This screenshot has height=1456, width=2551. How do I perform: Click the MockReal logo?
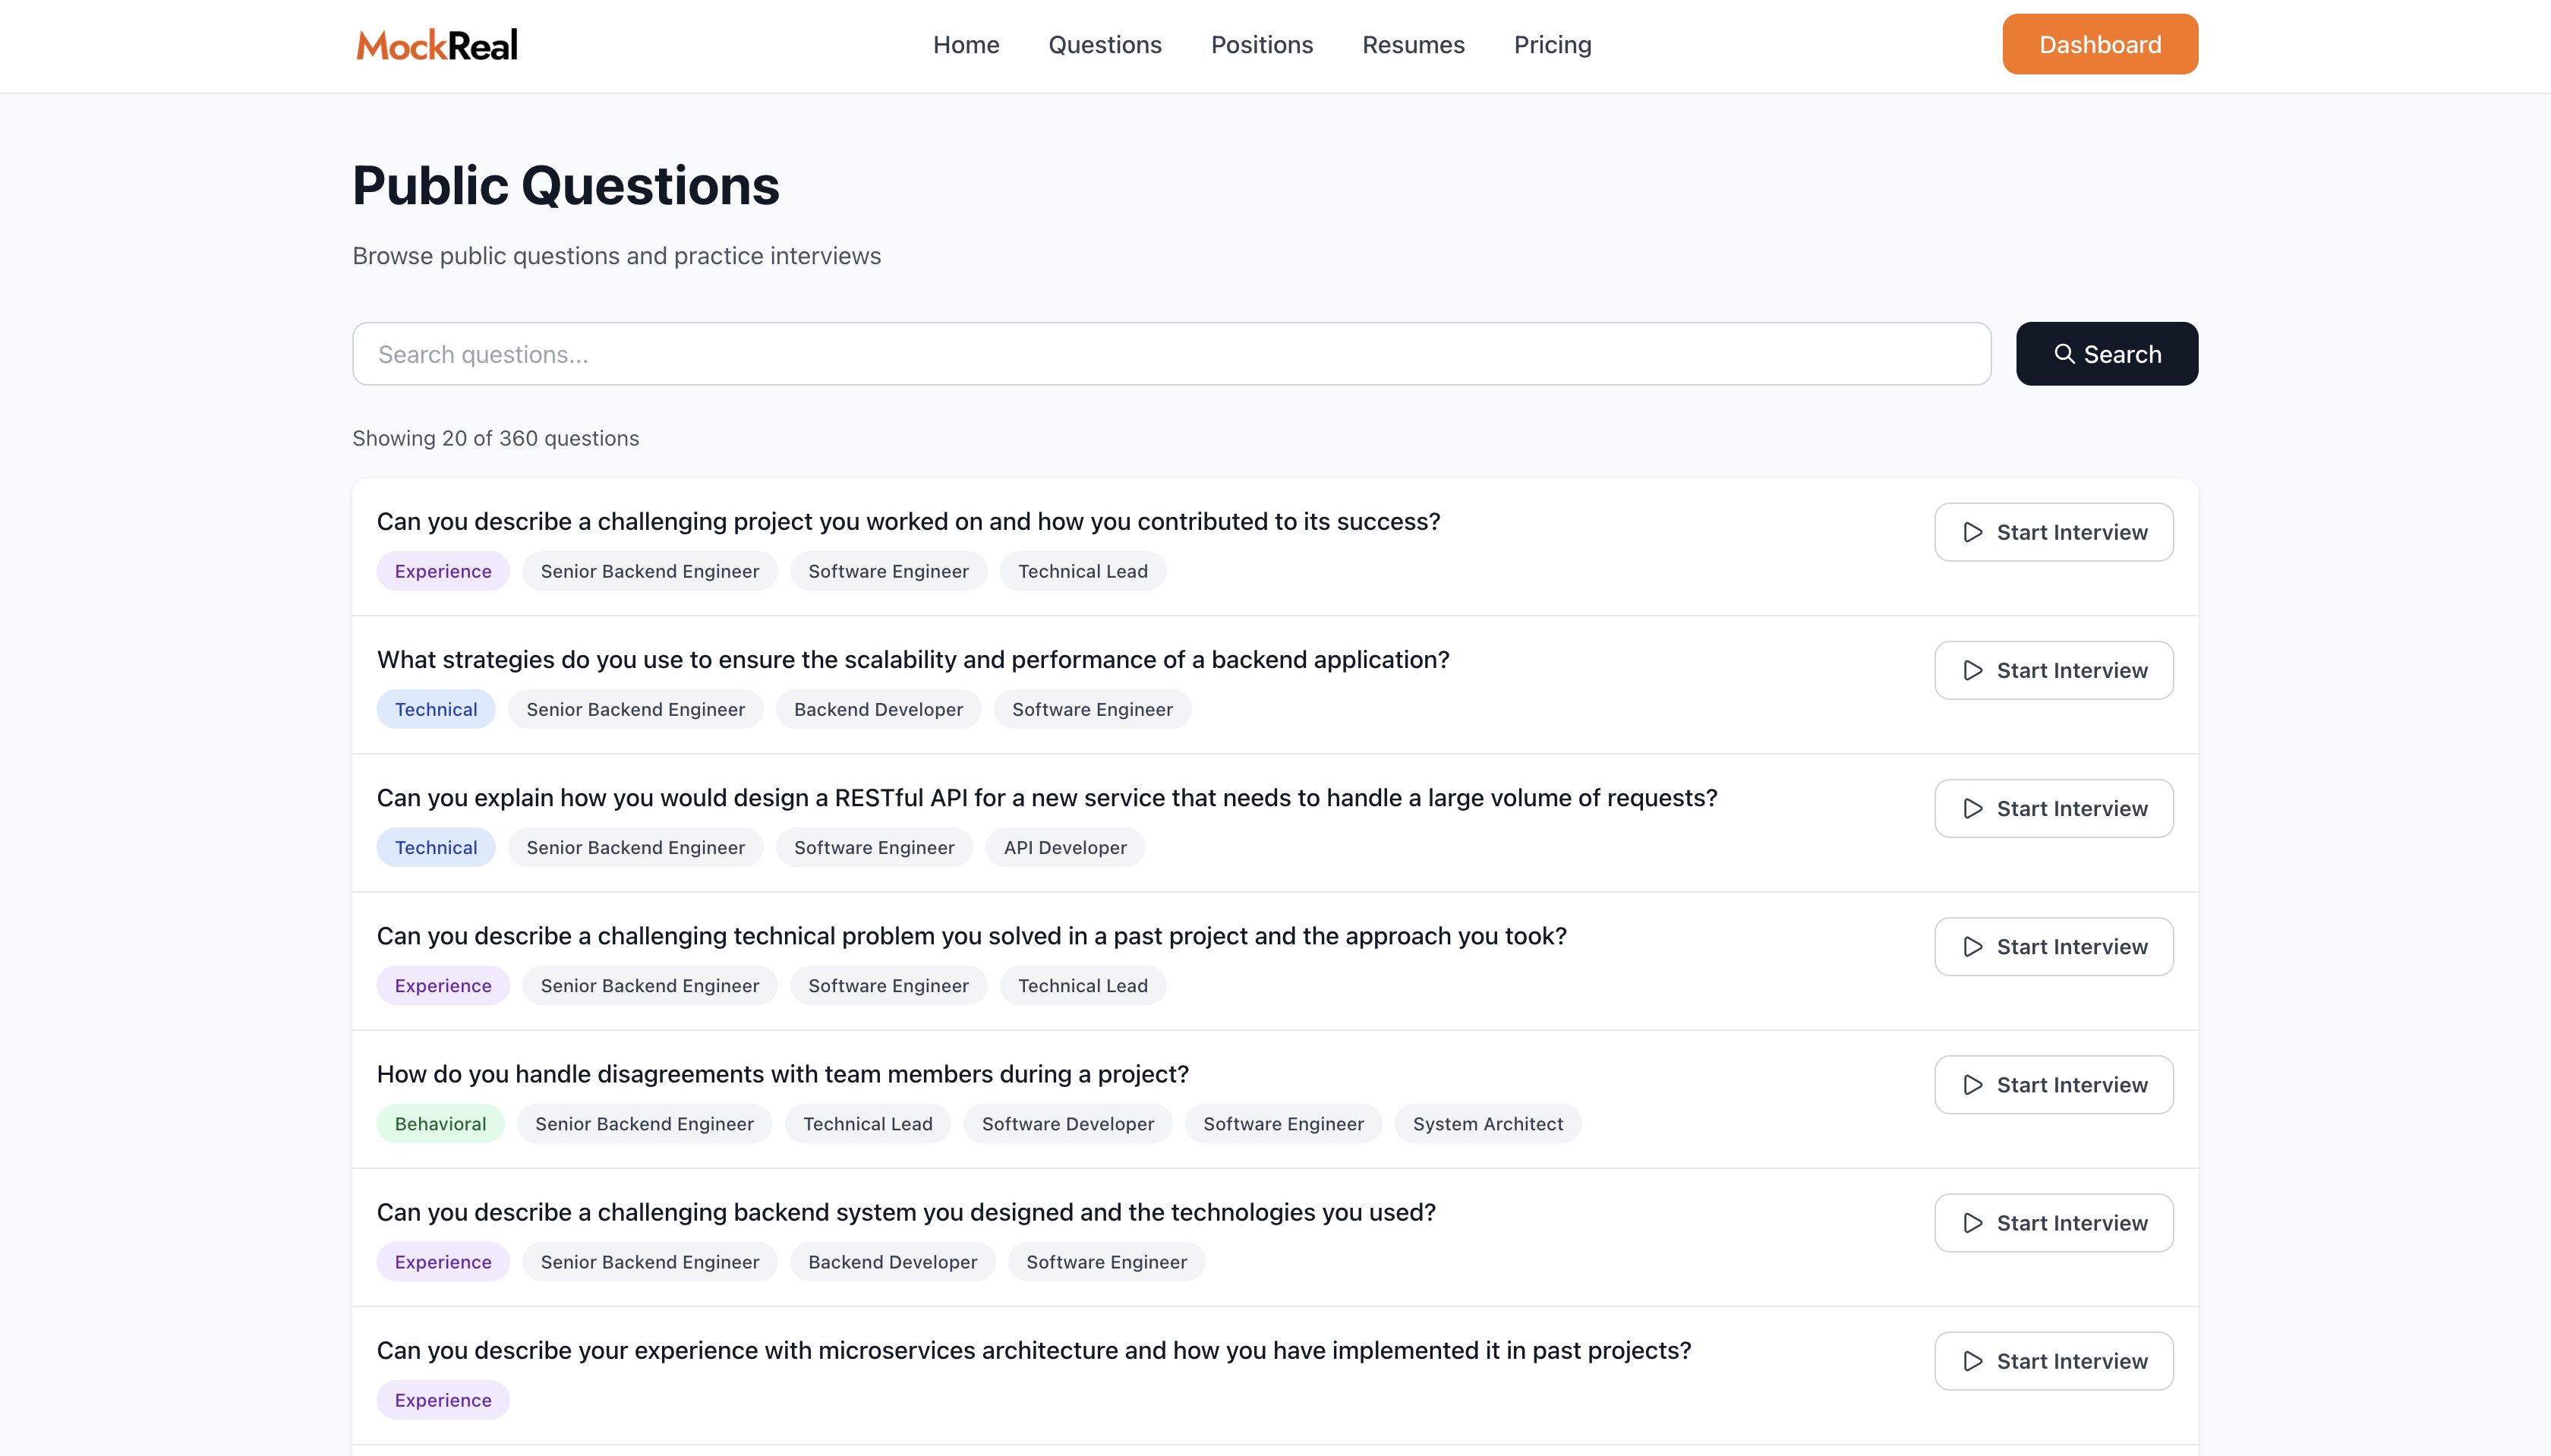click(437, 45)
